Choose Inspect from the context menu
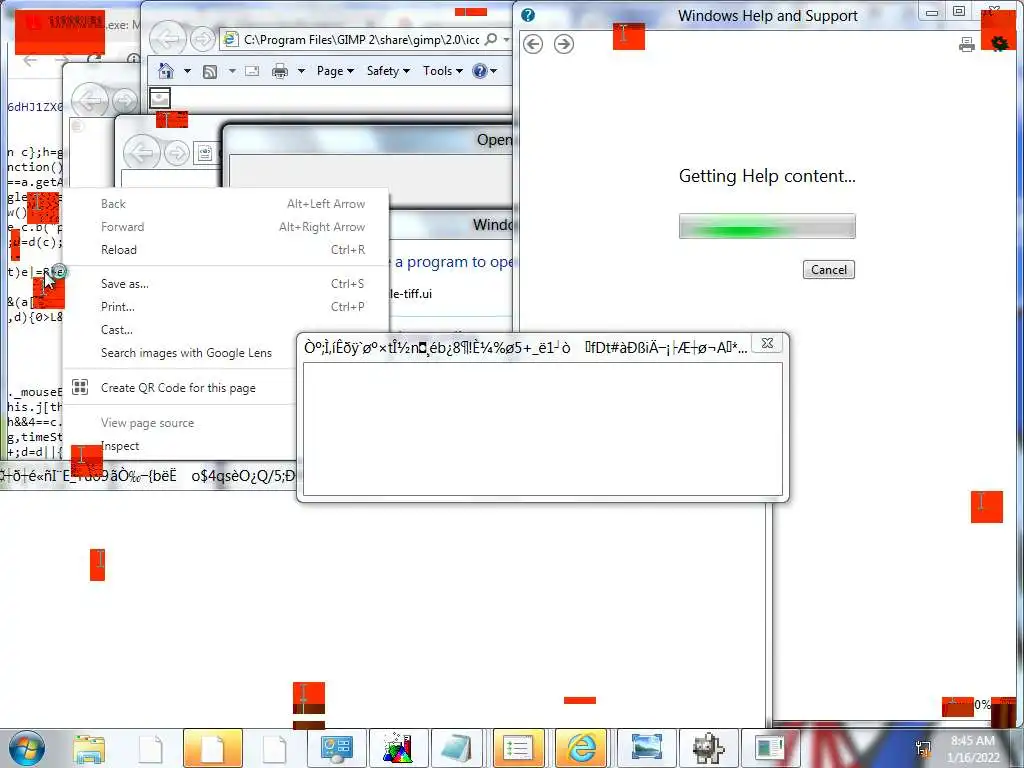Screen dimensions: 1024x768 pyautogui.click(x=181, y=445)
